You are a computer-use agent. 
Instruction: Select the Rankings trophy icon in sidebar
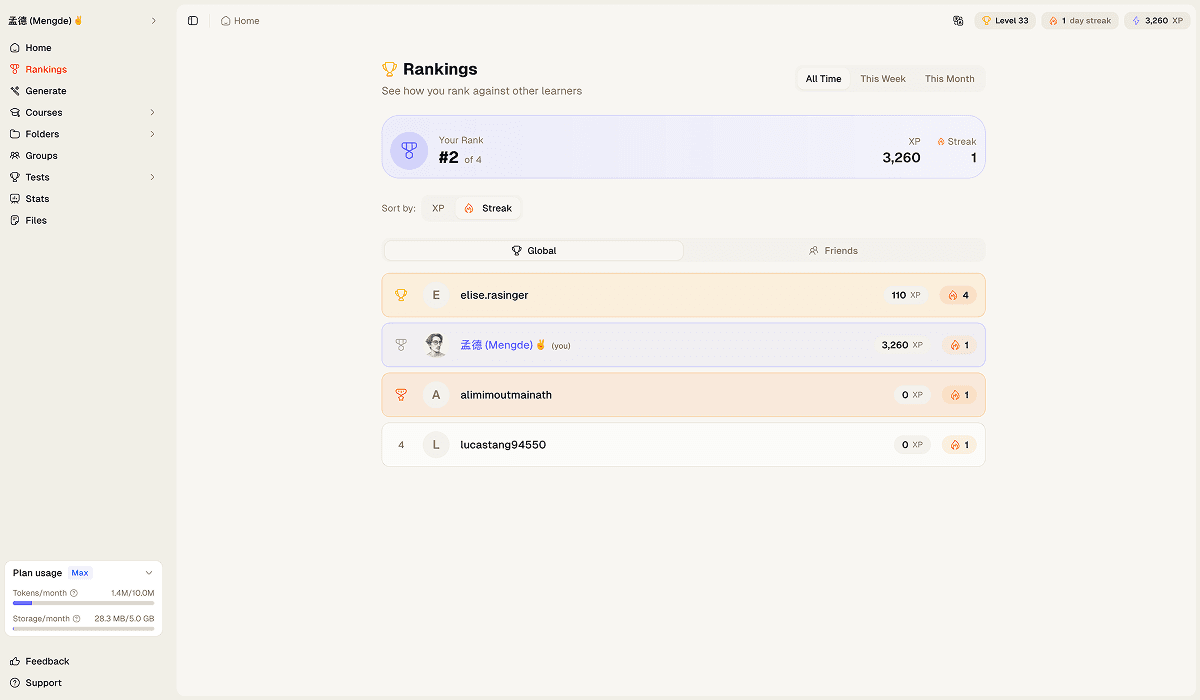pos(14,69)
